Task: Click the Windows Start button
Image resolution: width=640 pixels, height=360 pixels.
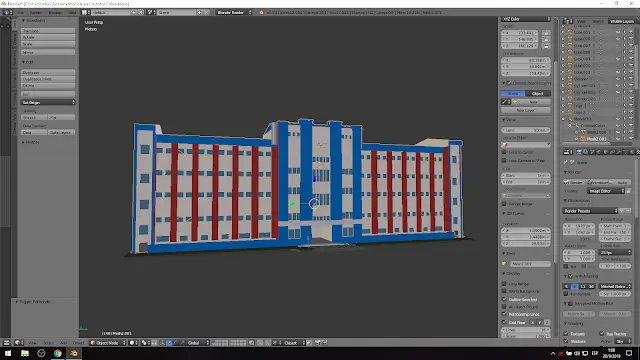Action: coord(8,353)
